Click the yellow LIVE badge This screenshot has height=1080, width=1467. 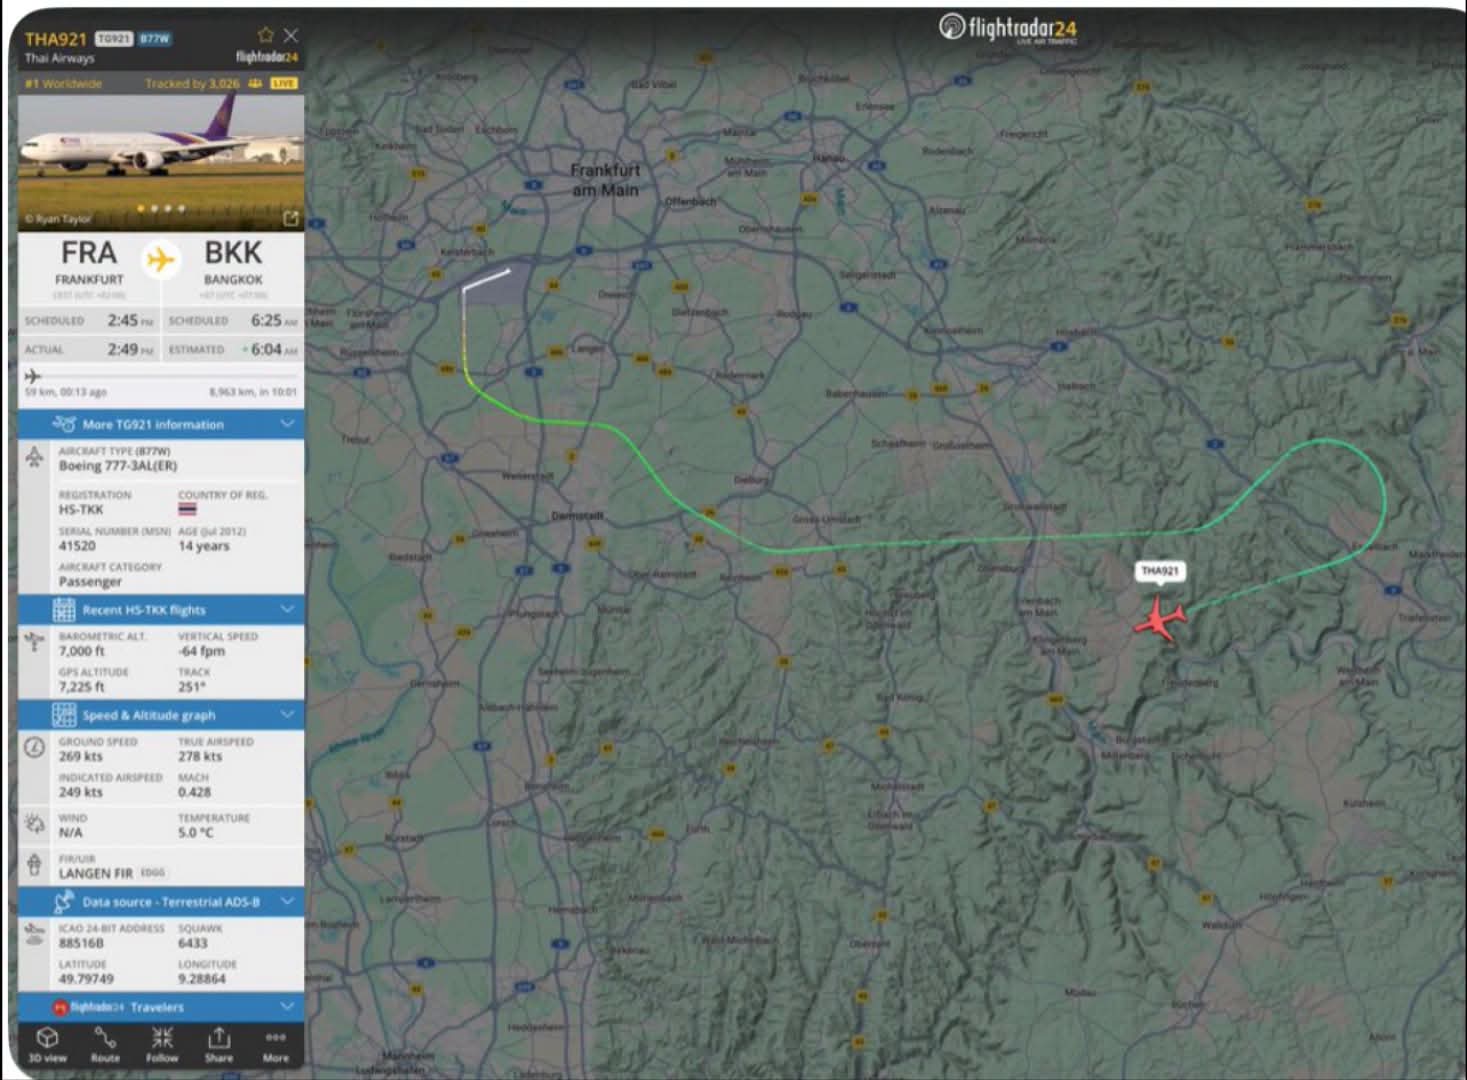click(284, 84)
